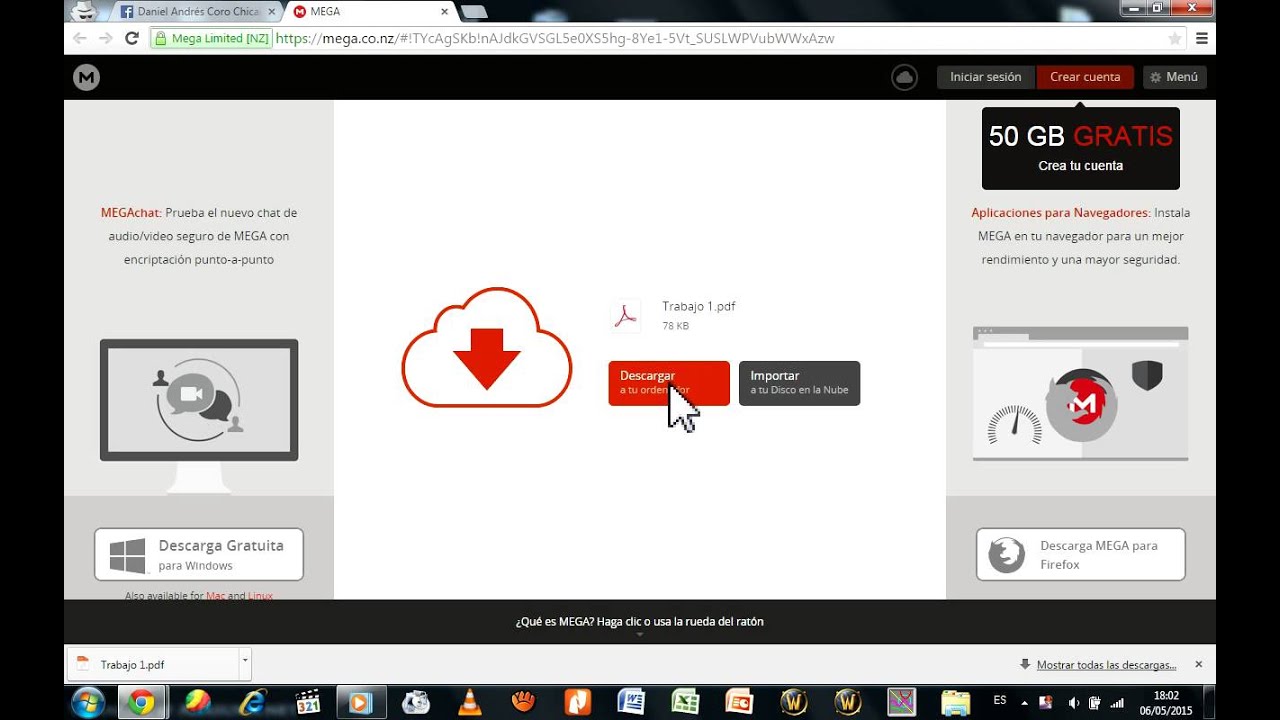The height and width of the screenshot is (720, 1280).
Task: Click Mostrar todas las descargas link
Action: pyautogui.click(x=1106, y=665)
